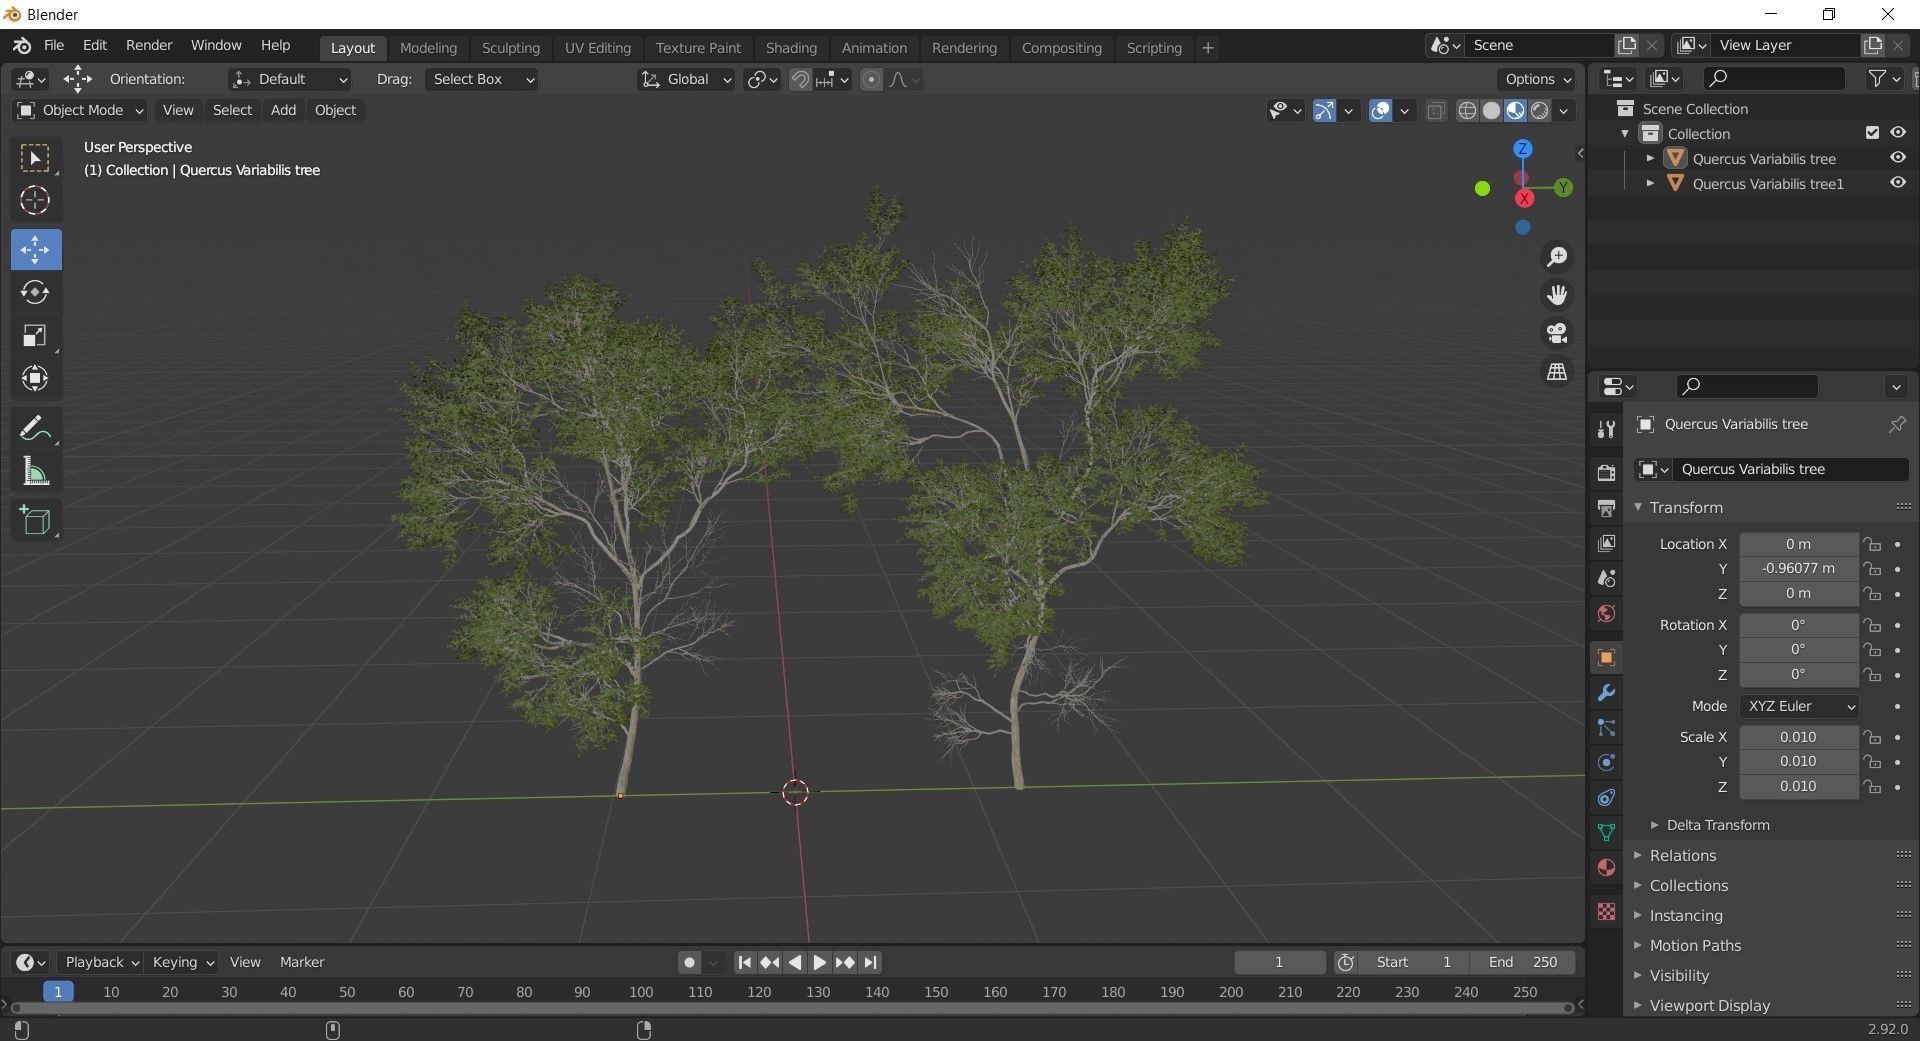
Task: Click the current frame field showing 1
Action: 1279,962
